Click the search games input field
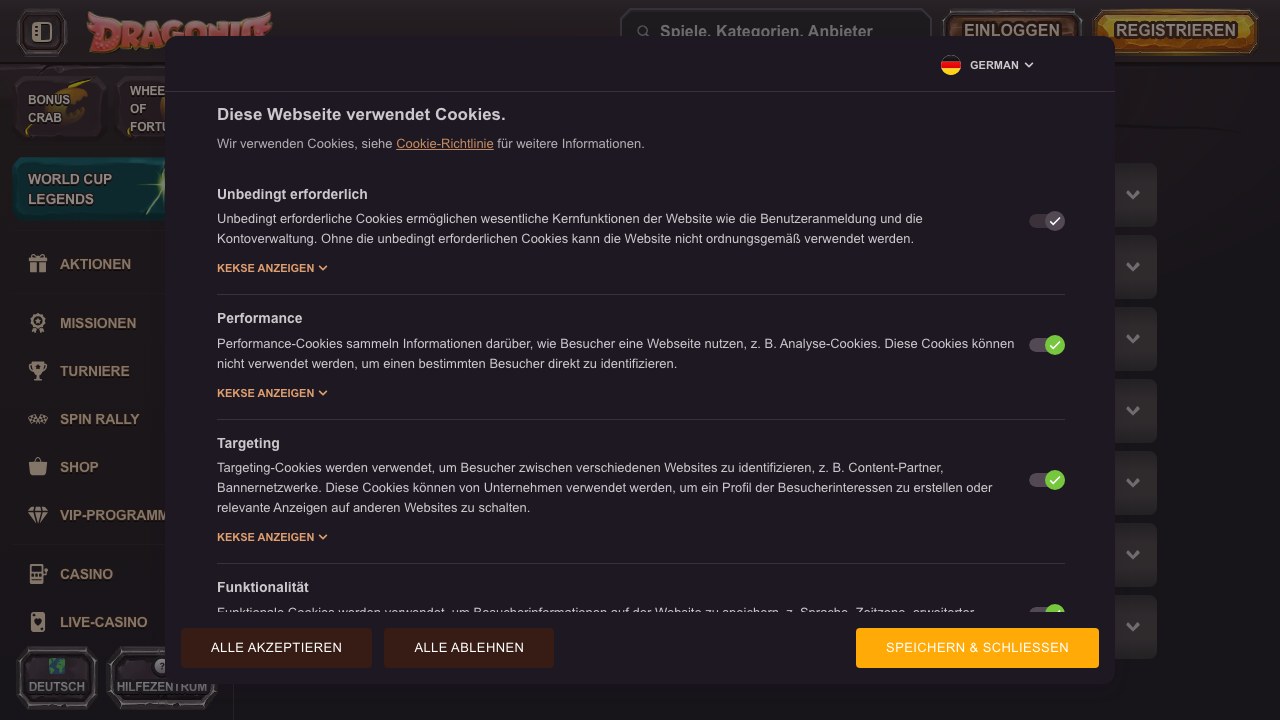This screenshot has width=1280, height=720. (776, 31)
